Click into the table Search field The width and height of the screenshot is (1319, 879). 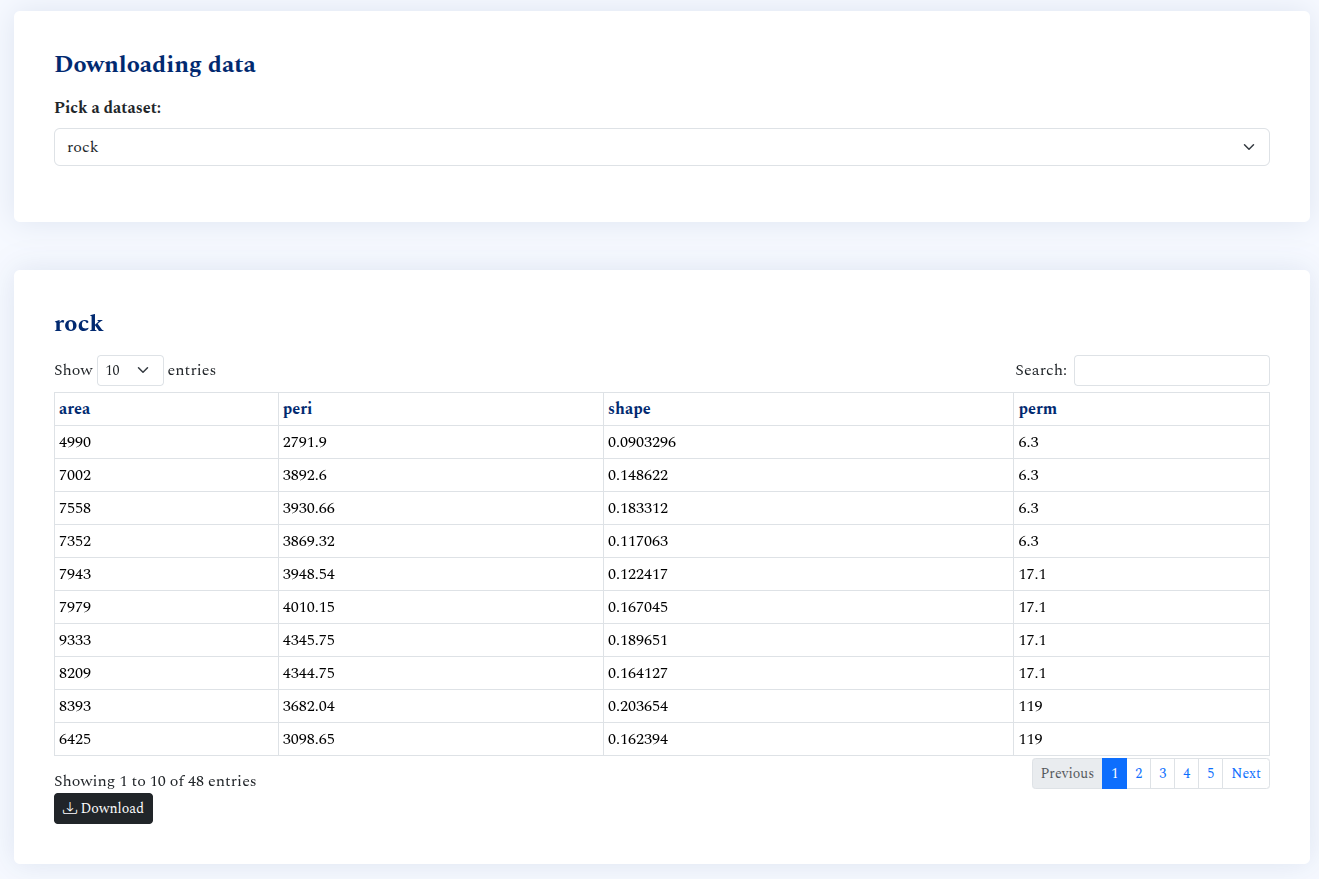[x=1171, y=370]
